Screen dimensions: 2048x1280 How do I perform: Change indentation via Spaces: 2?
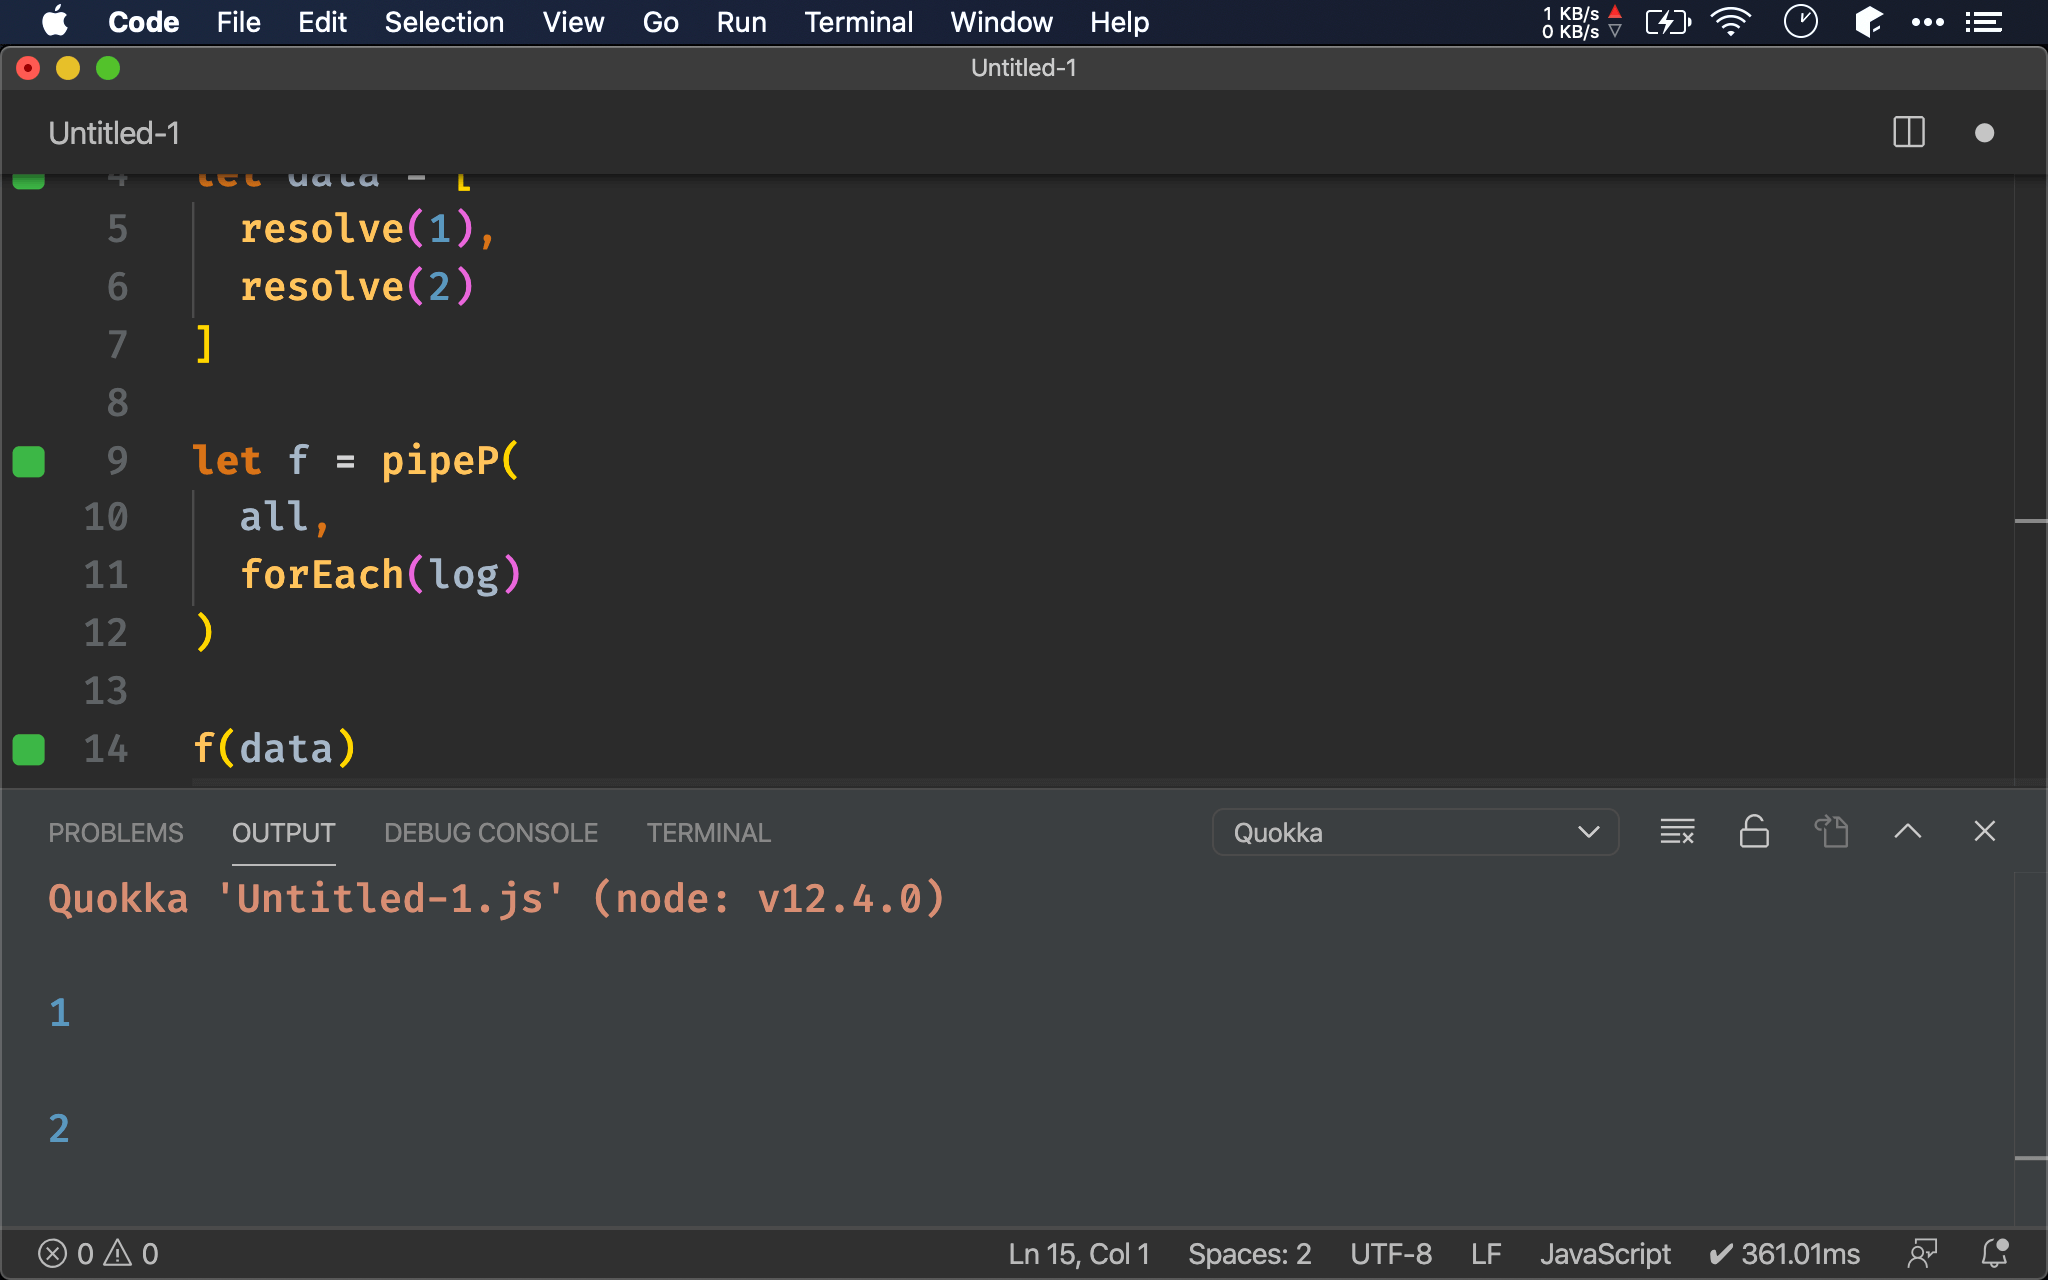point(1250,1254)
